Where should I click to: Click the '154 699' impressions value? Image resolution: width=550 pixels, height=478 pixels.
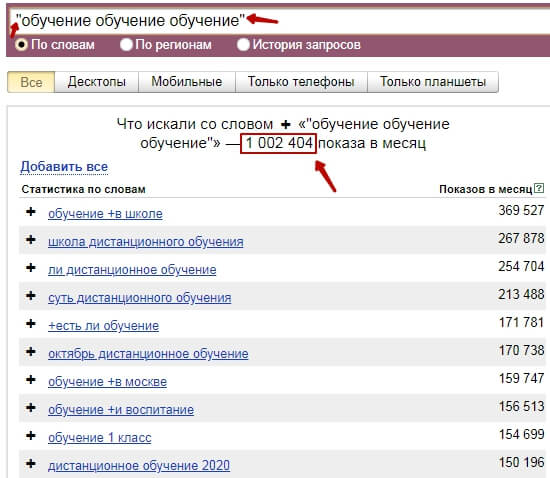pyautogui.click(x=521, y=435)
